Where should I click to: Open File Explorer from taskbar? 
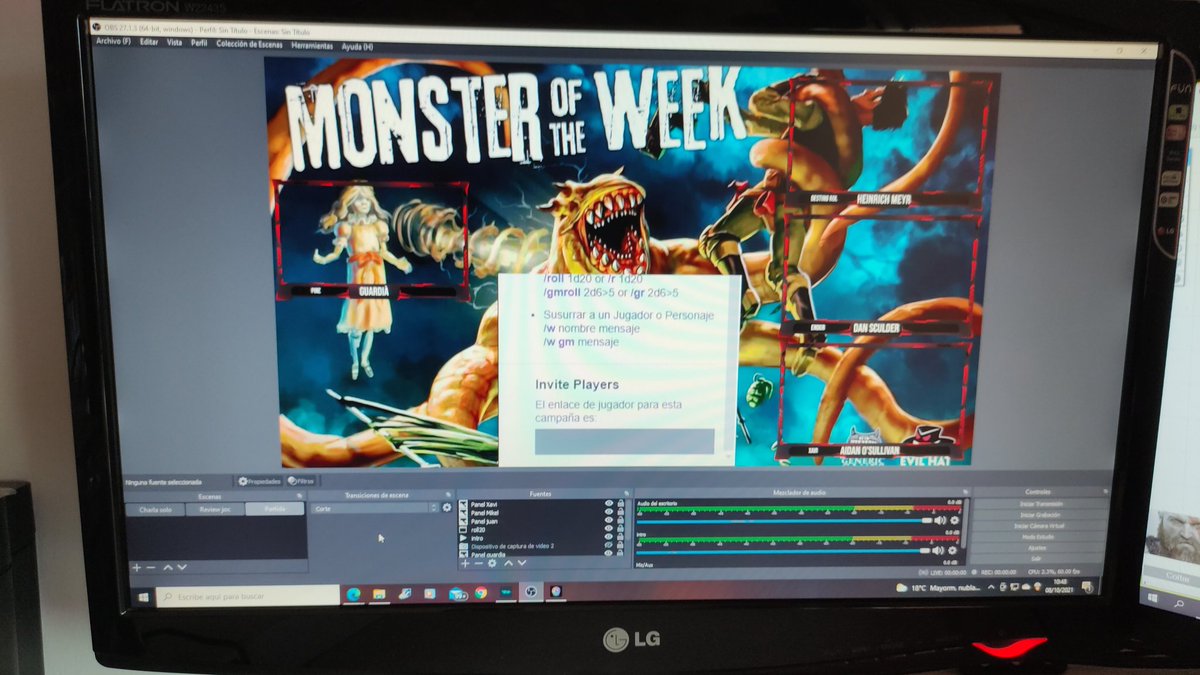pos(379,594)
